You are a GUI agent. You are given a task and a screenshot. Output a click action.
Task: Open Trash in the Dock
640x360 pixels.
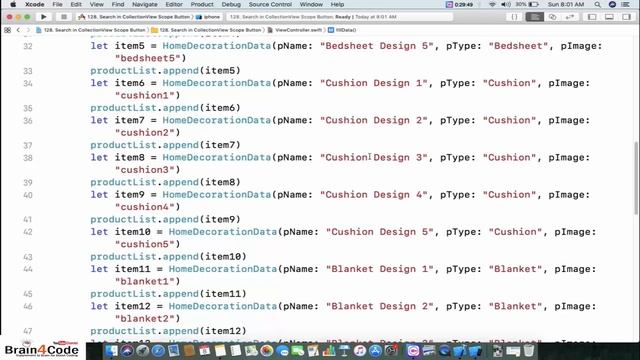click(529, 351)
